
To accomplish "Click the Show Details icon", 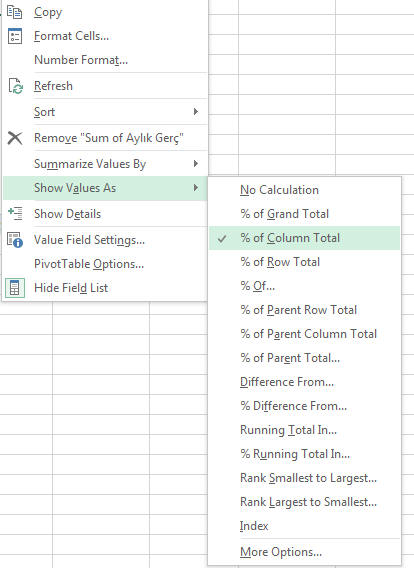I will click(x=15, y=213).
